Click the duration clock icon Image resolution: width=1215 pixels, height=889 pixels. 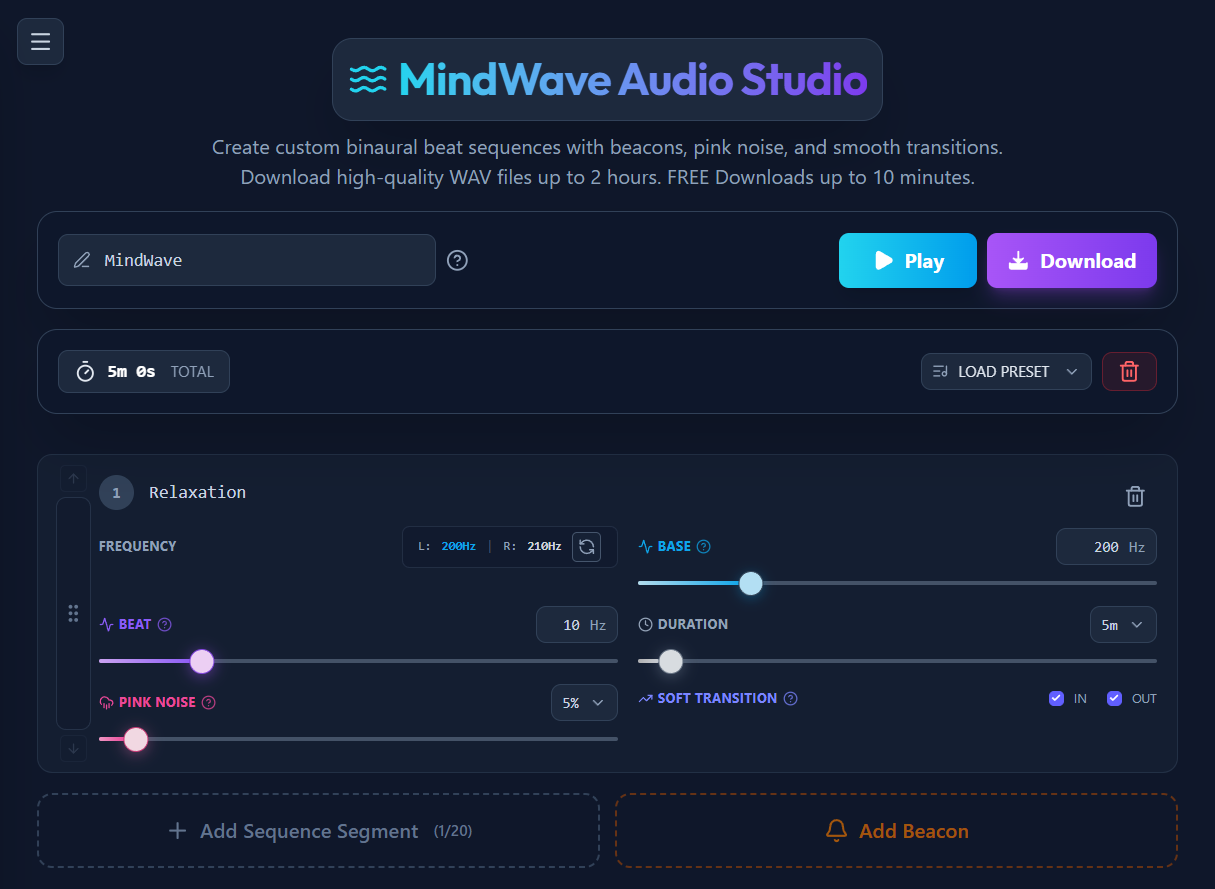tap(645, 624)
